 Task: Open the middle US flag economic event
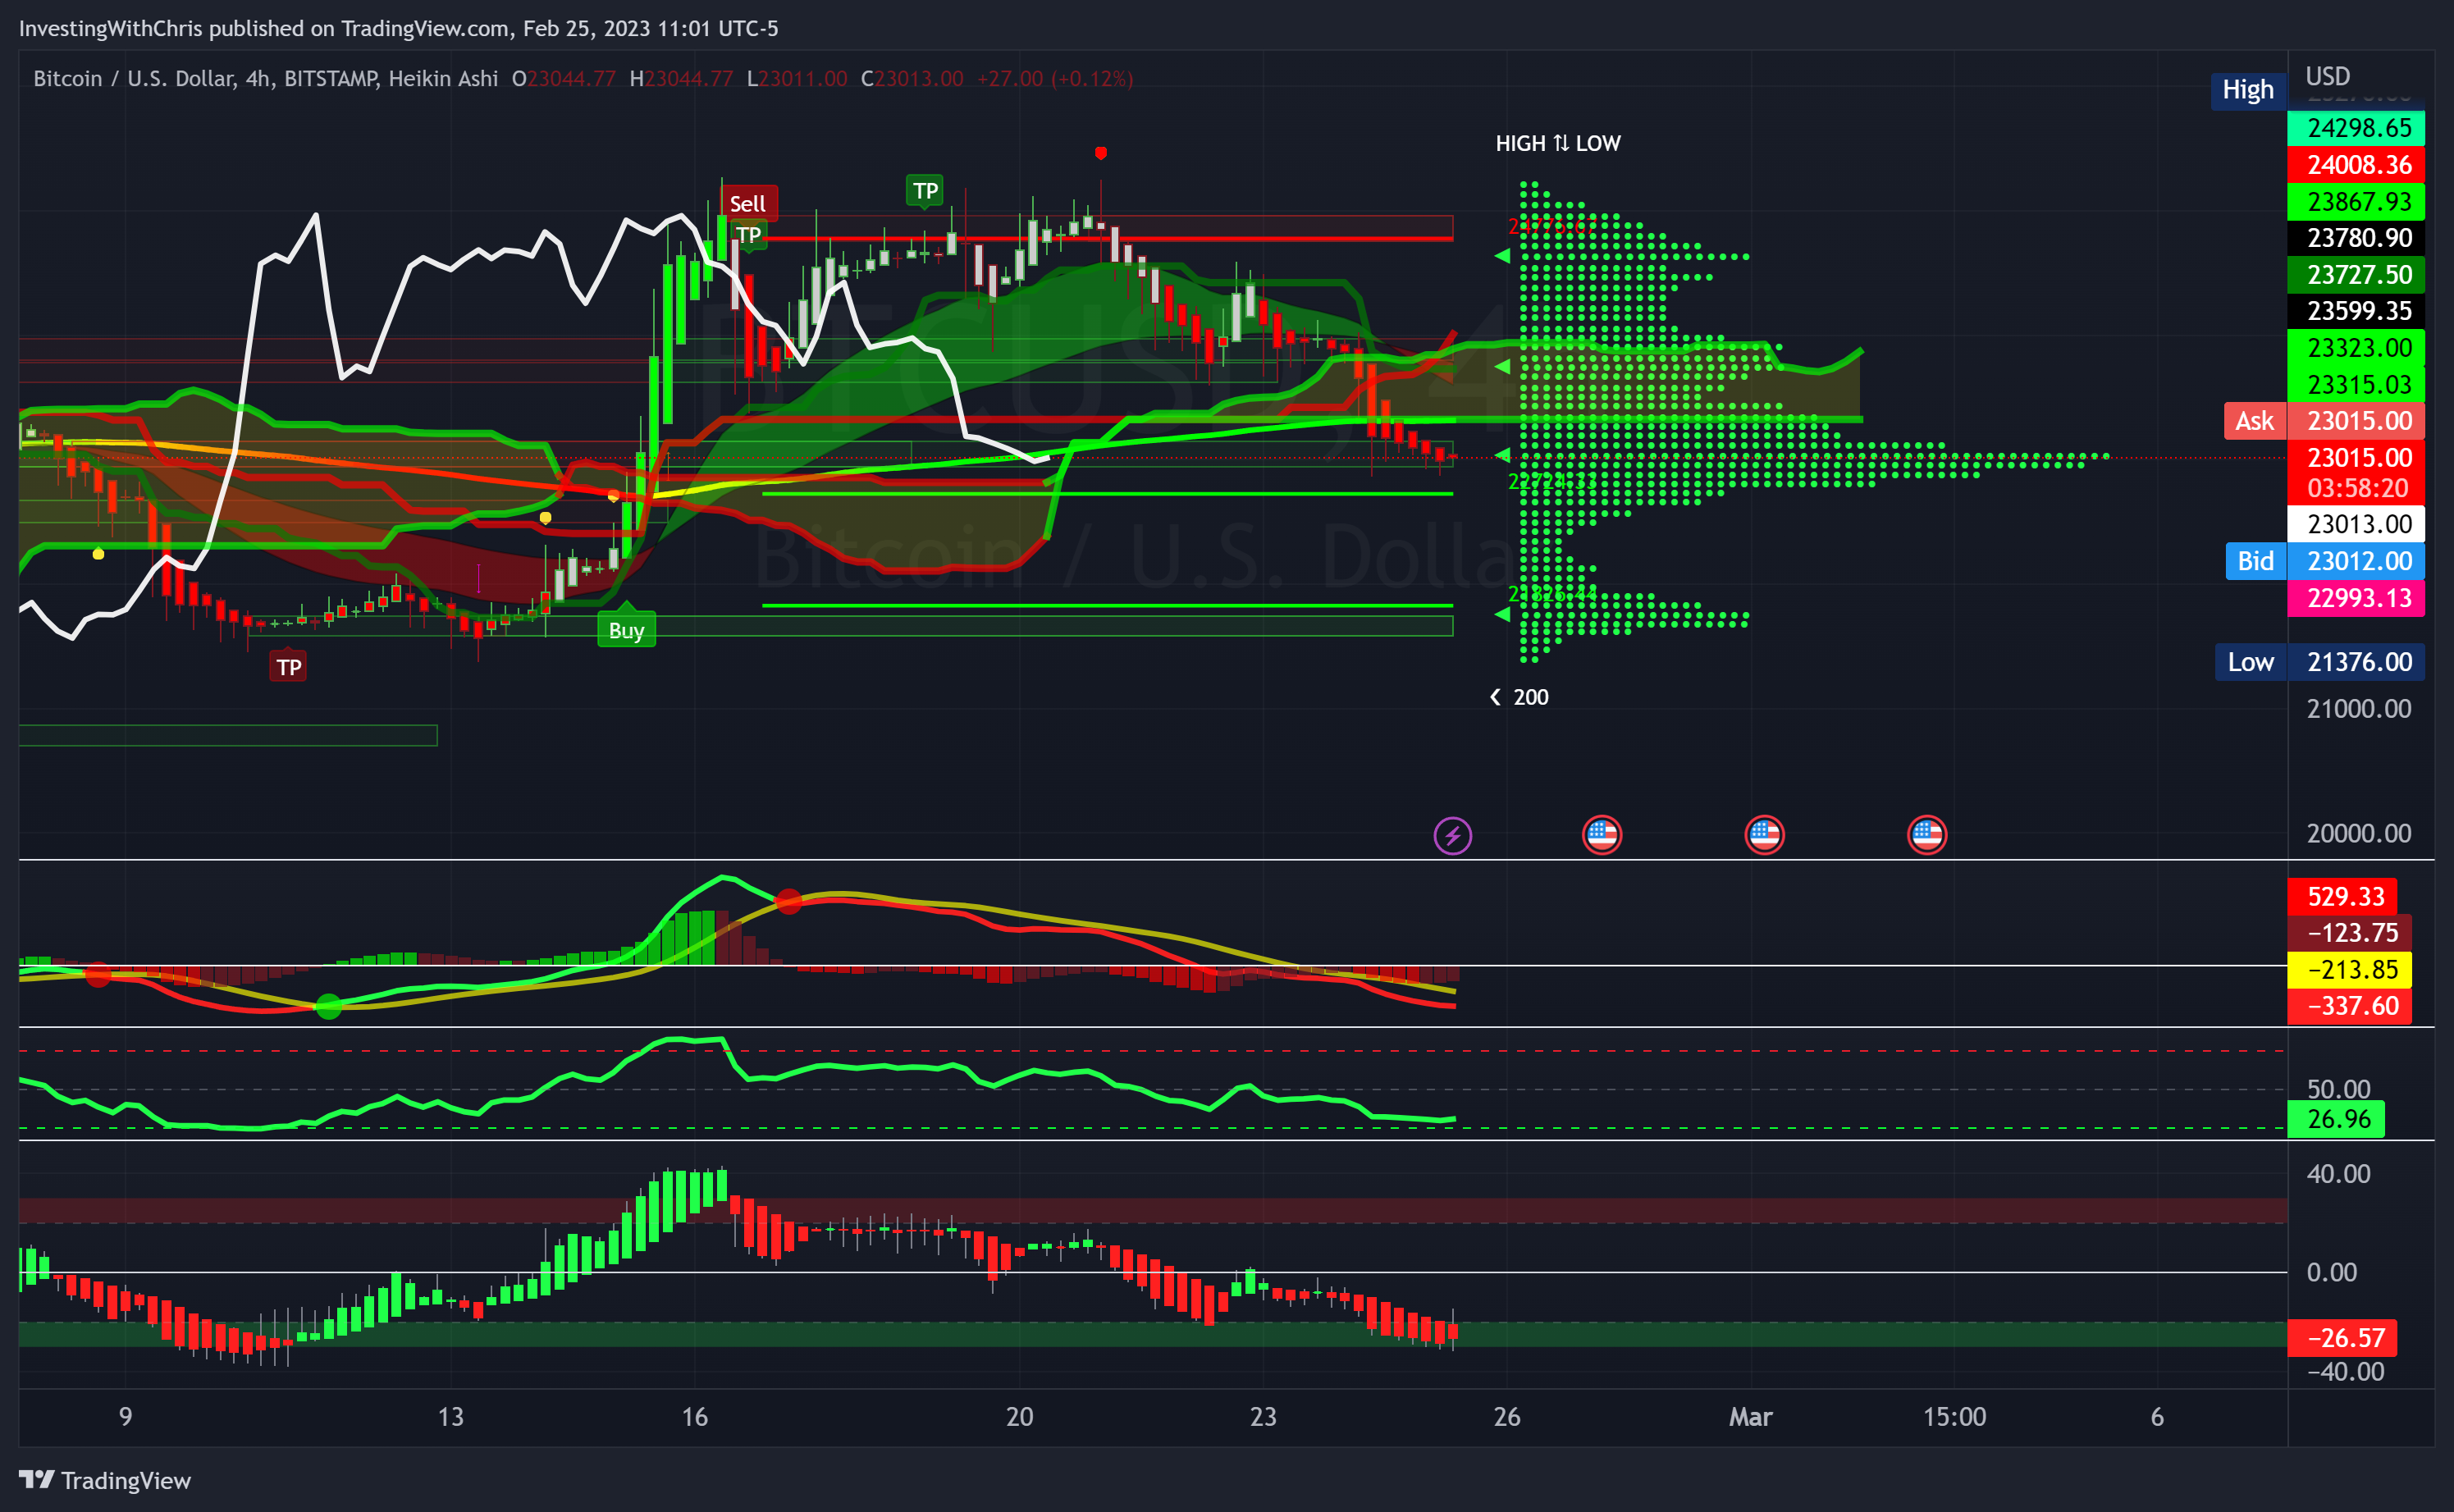pos(1764,835)
